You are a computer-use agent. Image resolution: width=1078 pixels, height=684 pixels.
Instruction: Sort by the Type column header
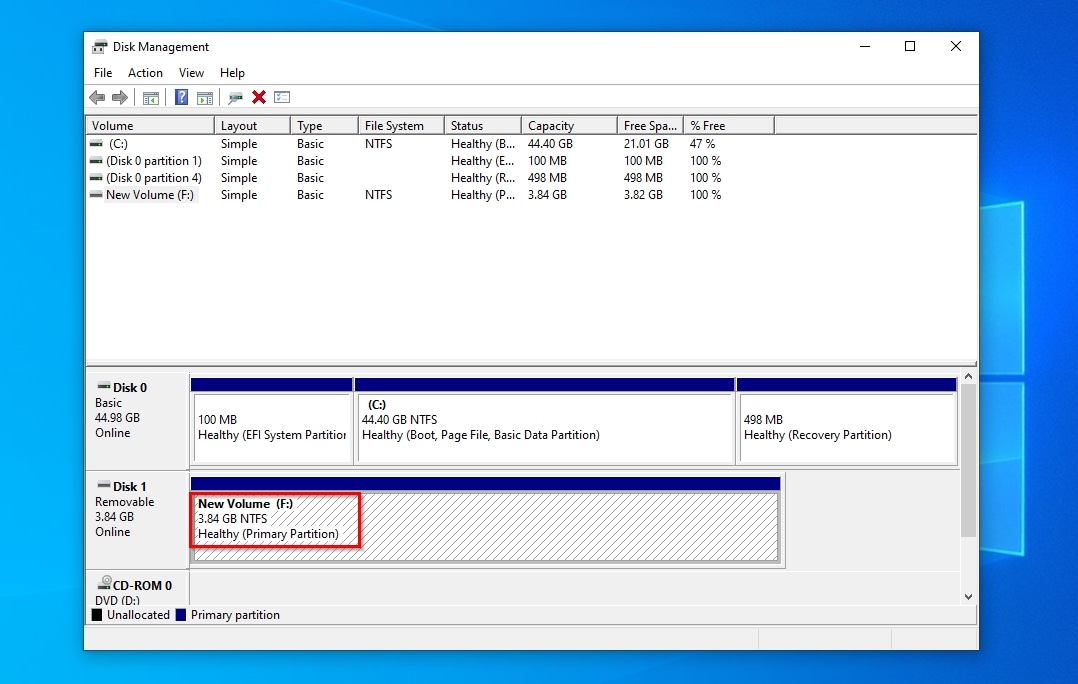[324, 126]
